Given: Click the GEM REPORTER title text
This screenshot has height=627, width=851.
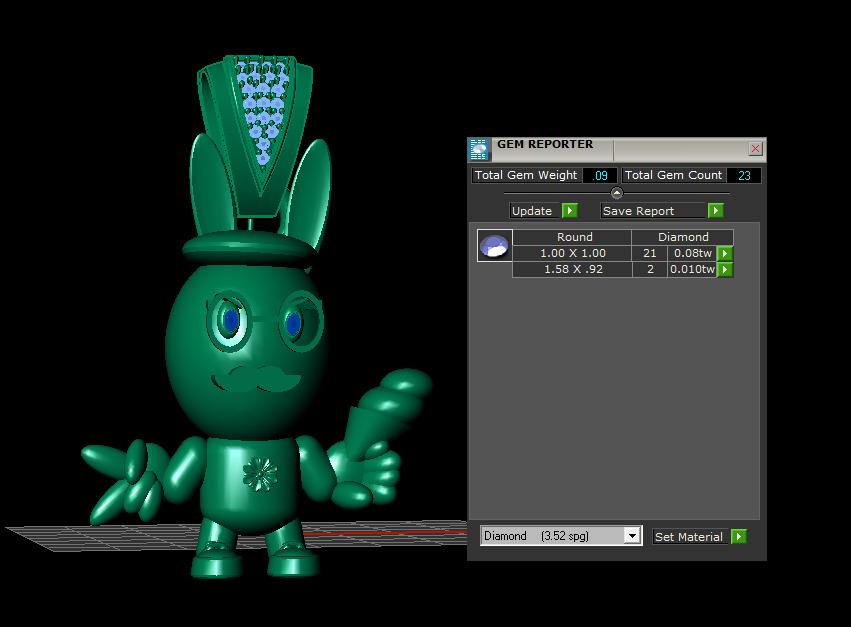Looking at the screenshot, I should click(545, 144).
